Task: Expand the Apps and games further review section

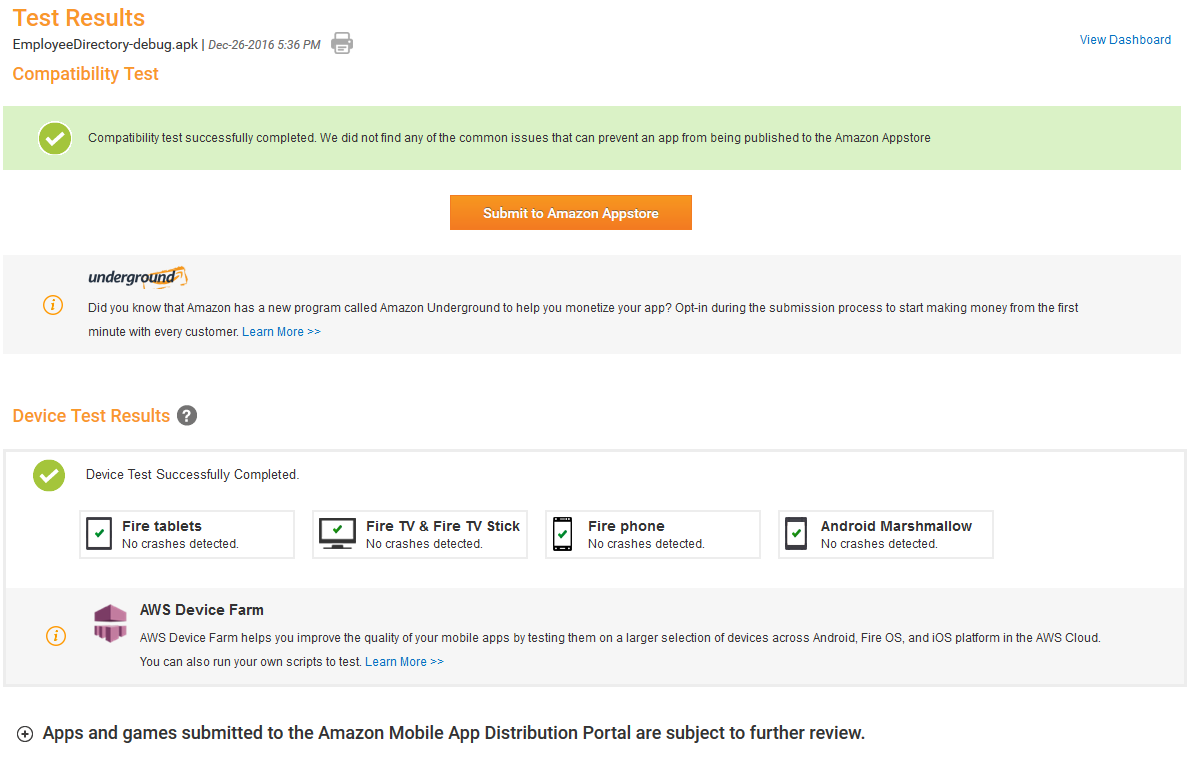Action: pyautogui.click(x=25, y=734)
